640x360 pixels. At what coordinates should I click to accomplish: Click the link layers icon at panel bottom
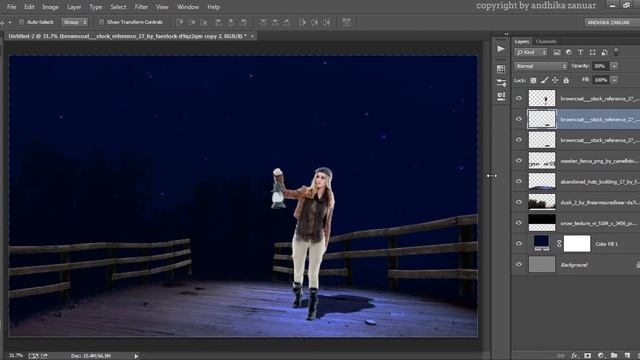561,356
